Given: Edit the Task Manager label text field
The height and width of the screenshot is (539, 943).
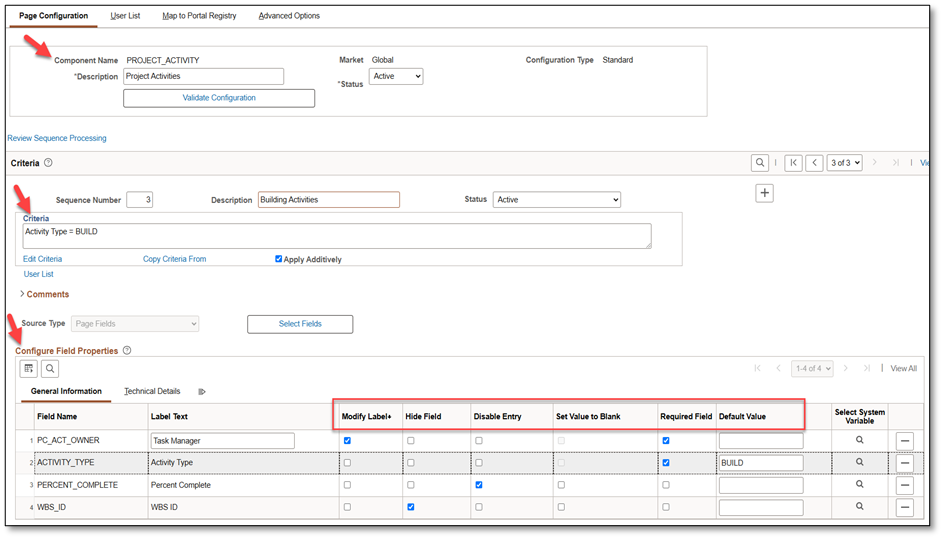Looking at the screenshot, I should pos(223,441).
